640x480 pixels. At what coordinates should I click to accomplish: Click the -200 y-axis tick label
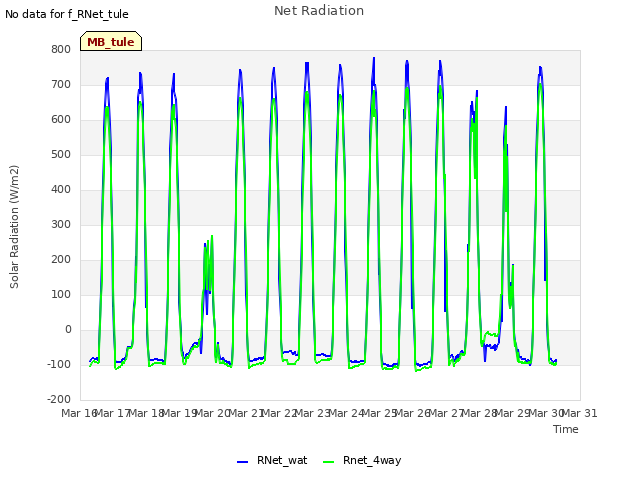pyautogui.click(x=59, y=399)
